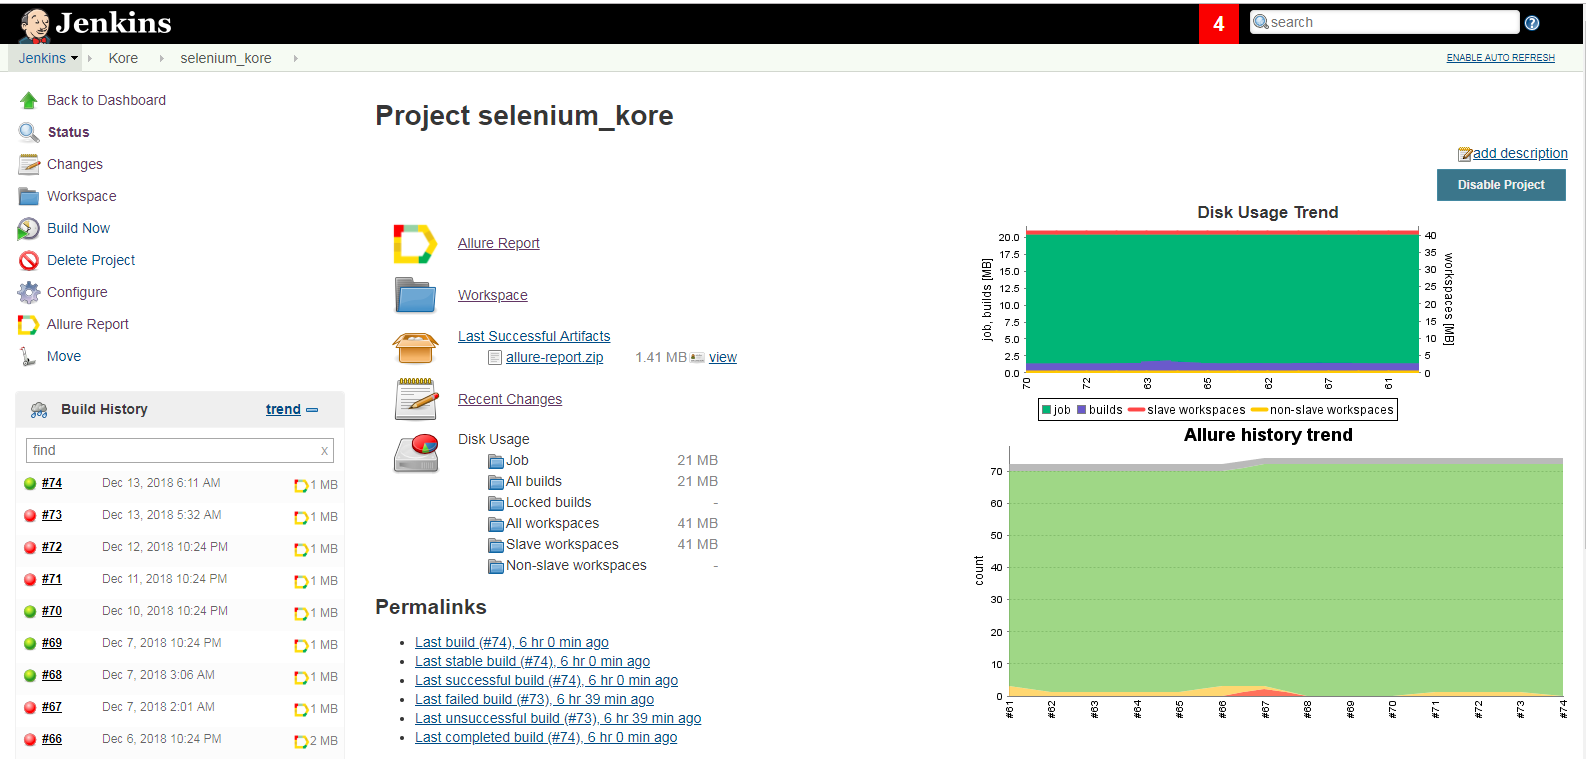Open the Changes notepad icon
The width and height of the screenshot is (1586, 759).
[x=29, y=164]
